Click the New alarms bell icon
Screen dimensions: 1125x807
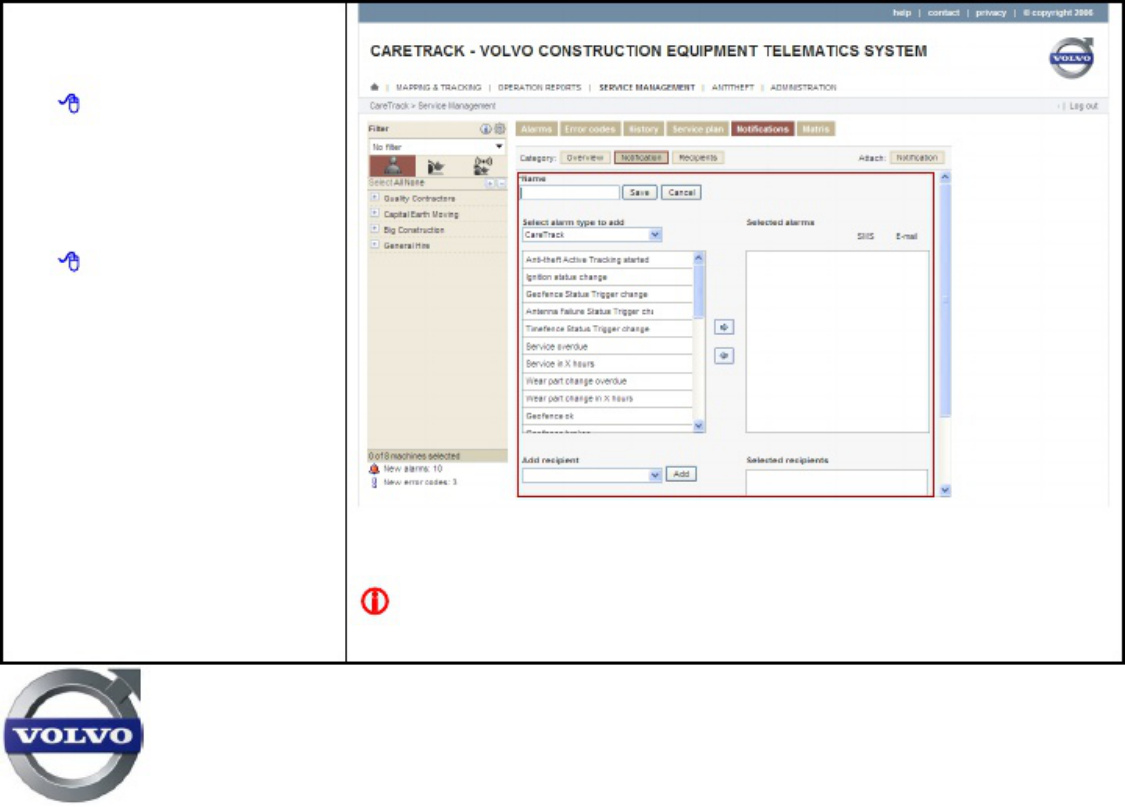click(x=374, y=468)
